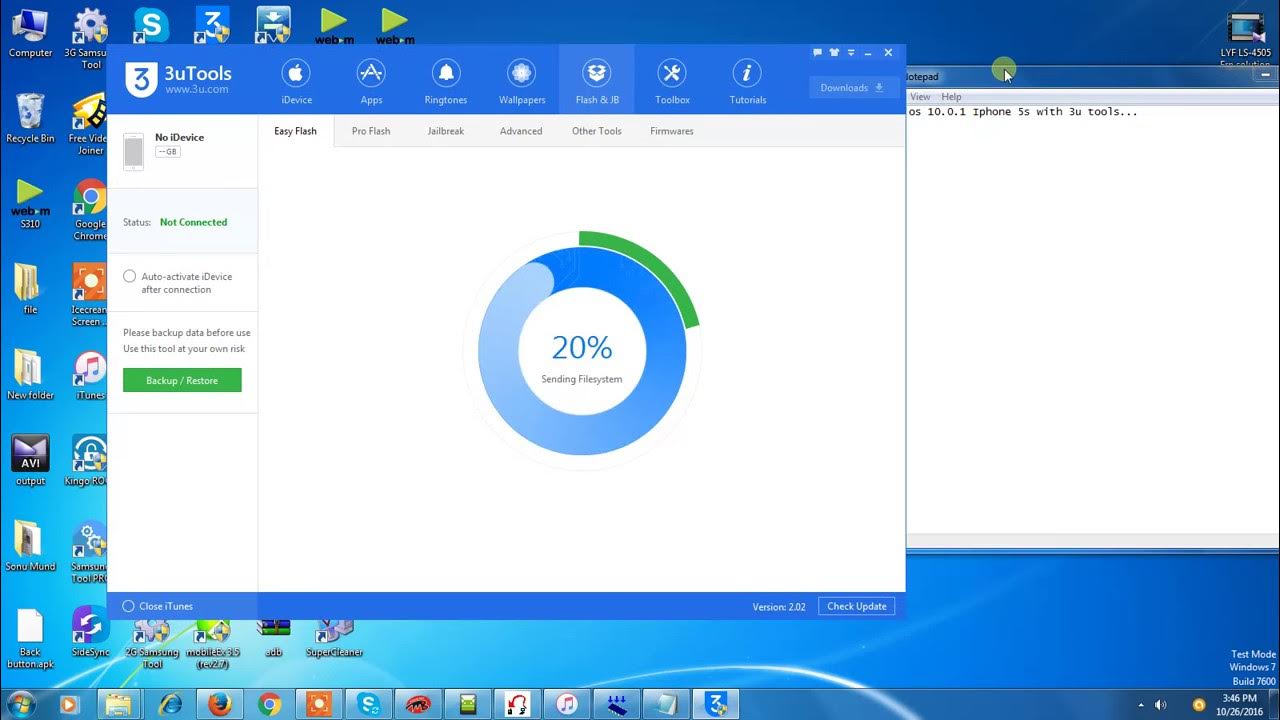
Task: Open Windows Explorer from the taskbar
Action: tap(120, 705)
